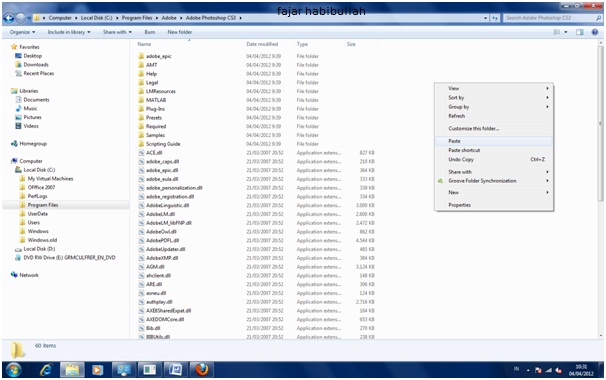Viewport: 606px width, 380px height.
Task: Click the Search Adobe Photoshop CS3 box
Action: click(553, 18)
